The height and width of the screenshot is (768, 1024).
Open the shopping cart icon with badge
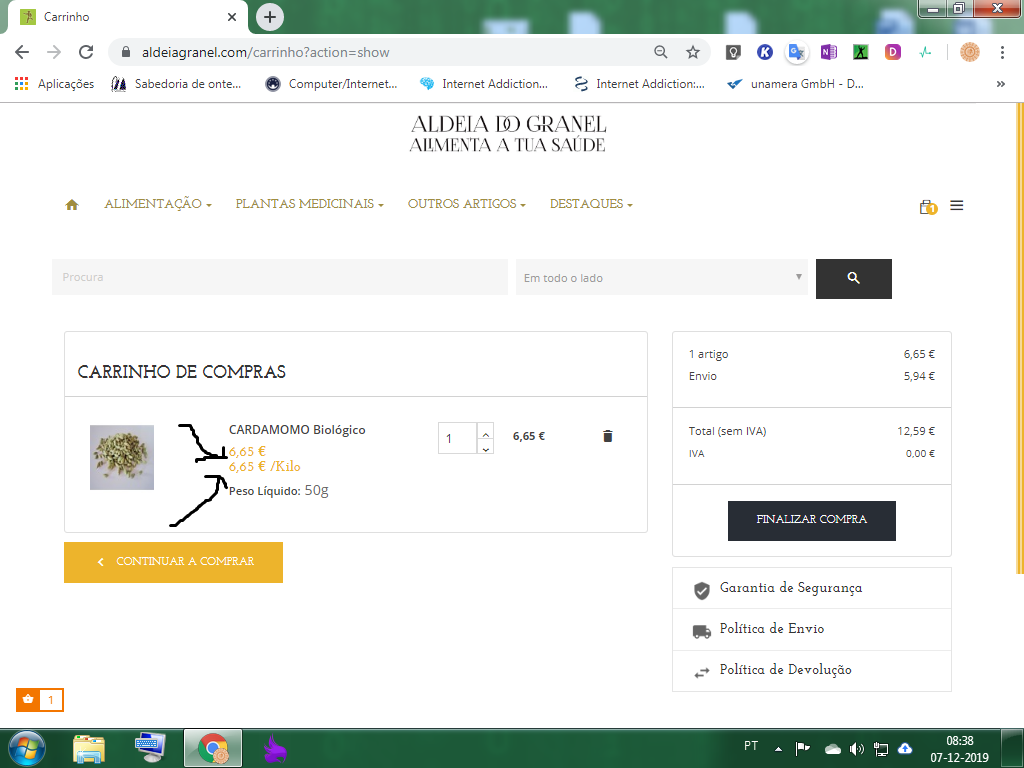click(x=928, y=207)
